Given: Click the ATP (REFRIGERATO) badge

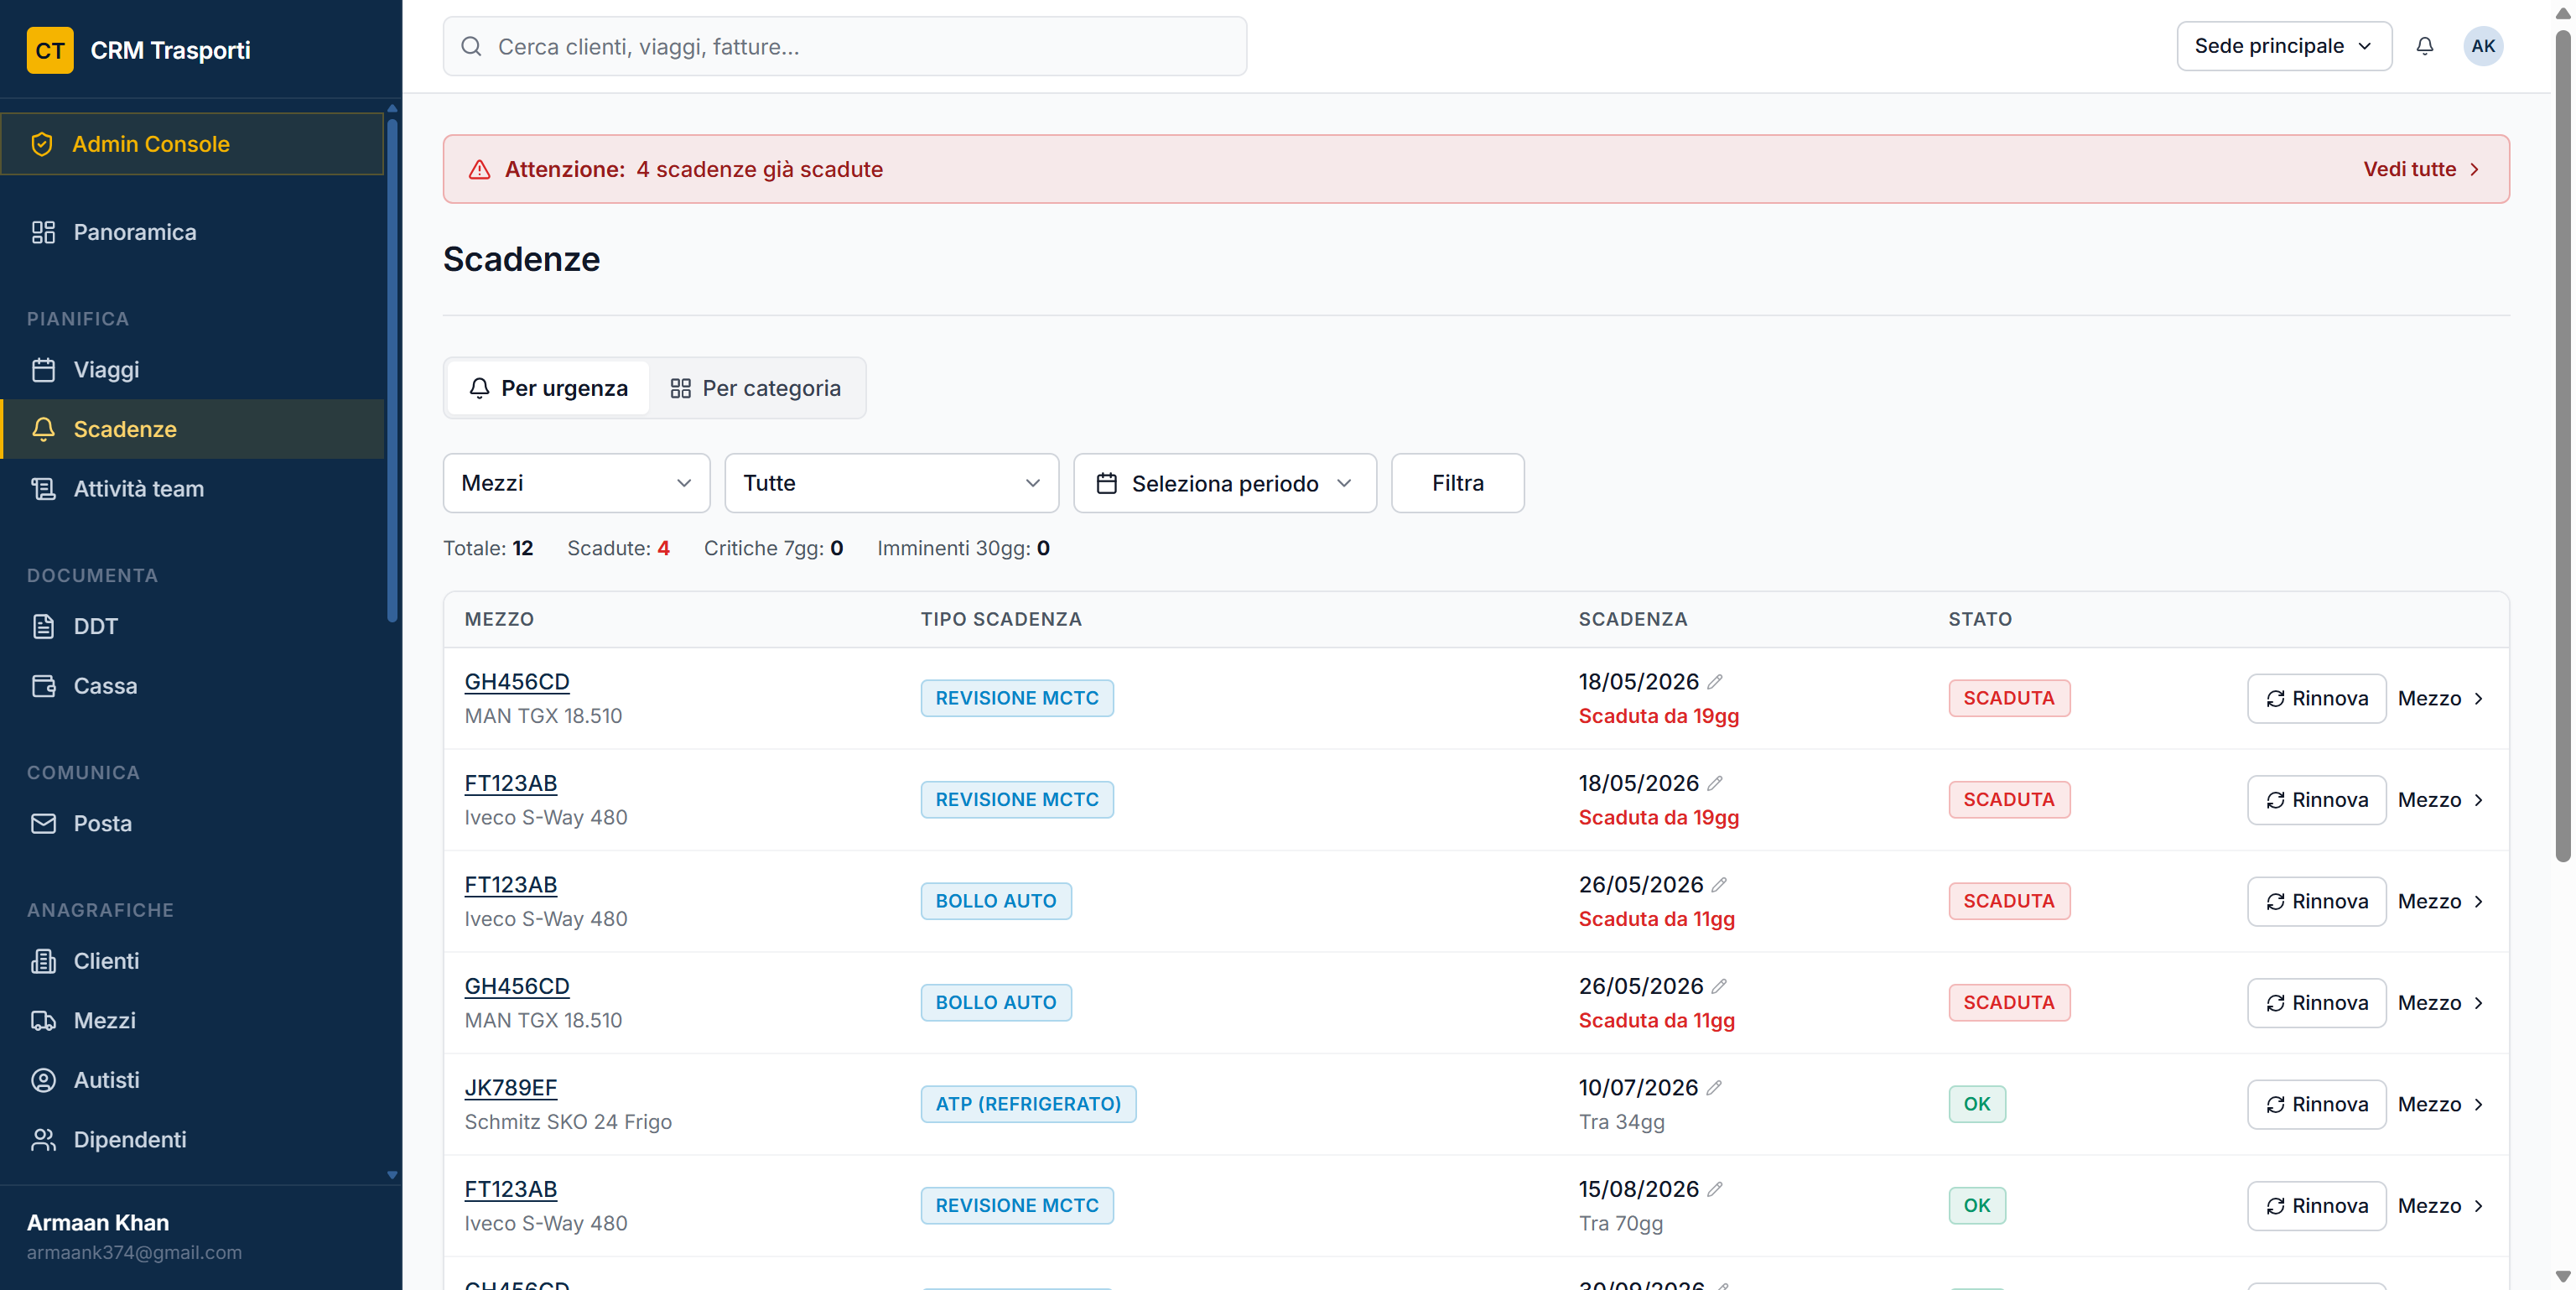Looking at the screenshot, I should (1028, 1104).
